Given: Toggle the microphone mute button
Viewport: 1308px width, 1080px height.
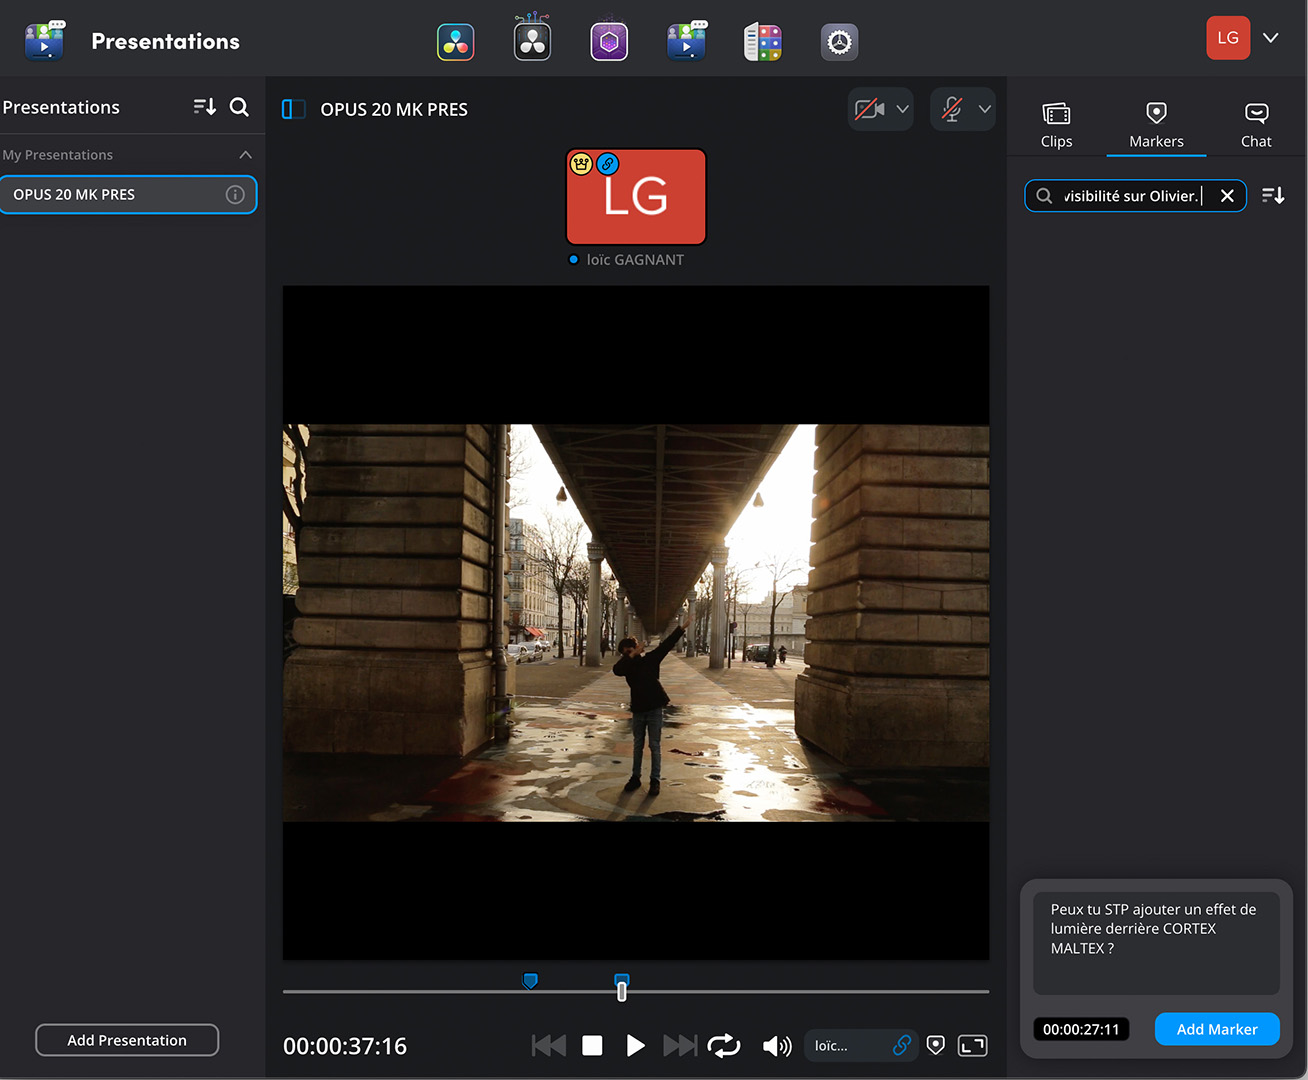Looking at the screenshot, I should coord(952,109).
